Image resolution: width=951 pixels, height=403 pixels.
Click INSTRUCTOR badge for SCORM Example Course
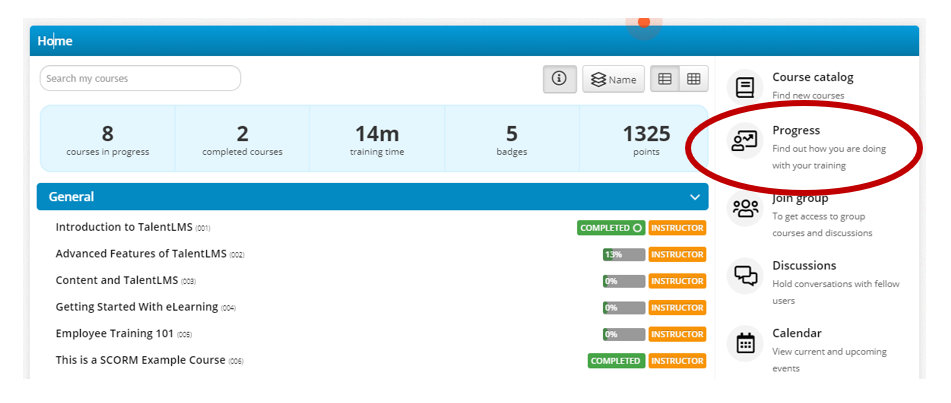(x=677, y=361)
